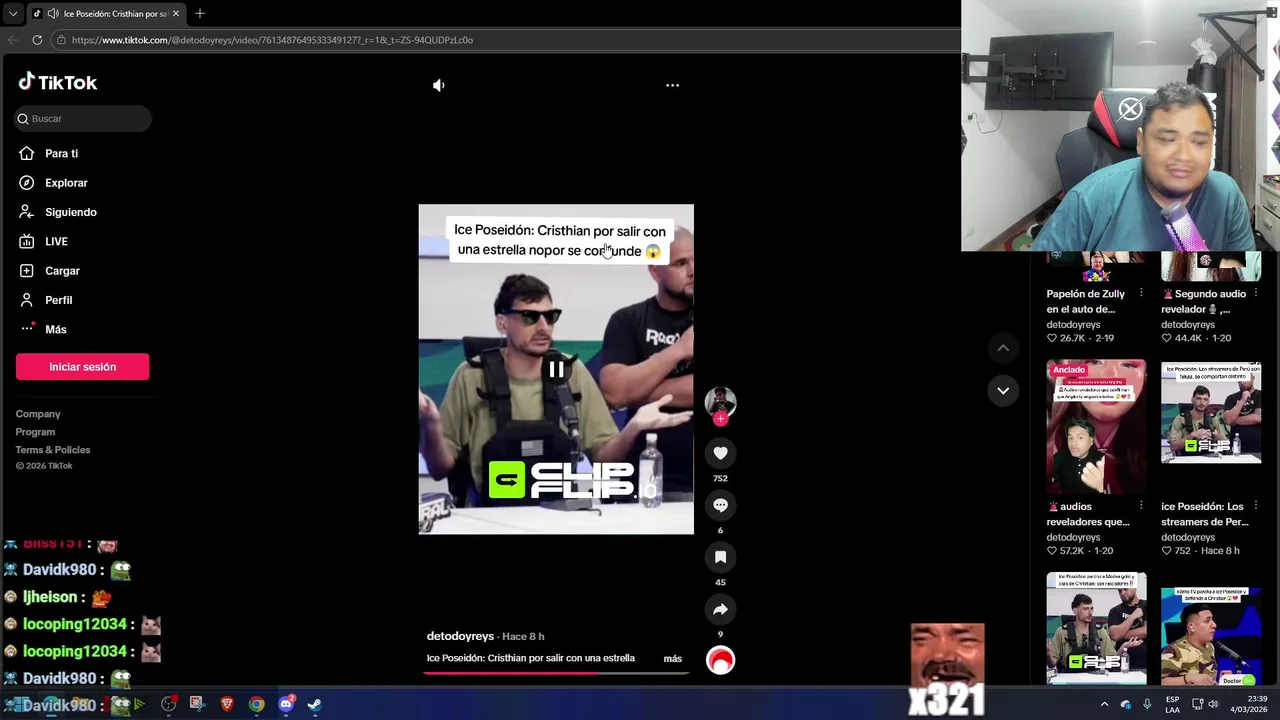
Task: Open the browser tab list dropdown
Action: point(12,14)
